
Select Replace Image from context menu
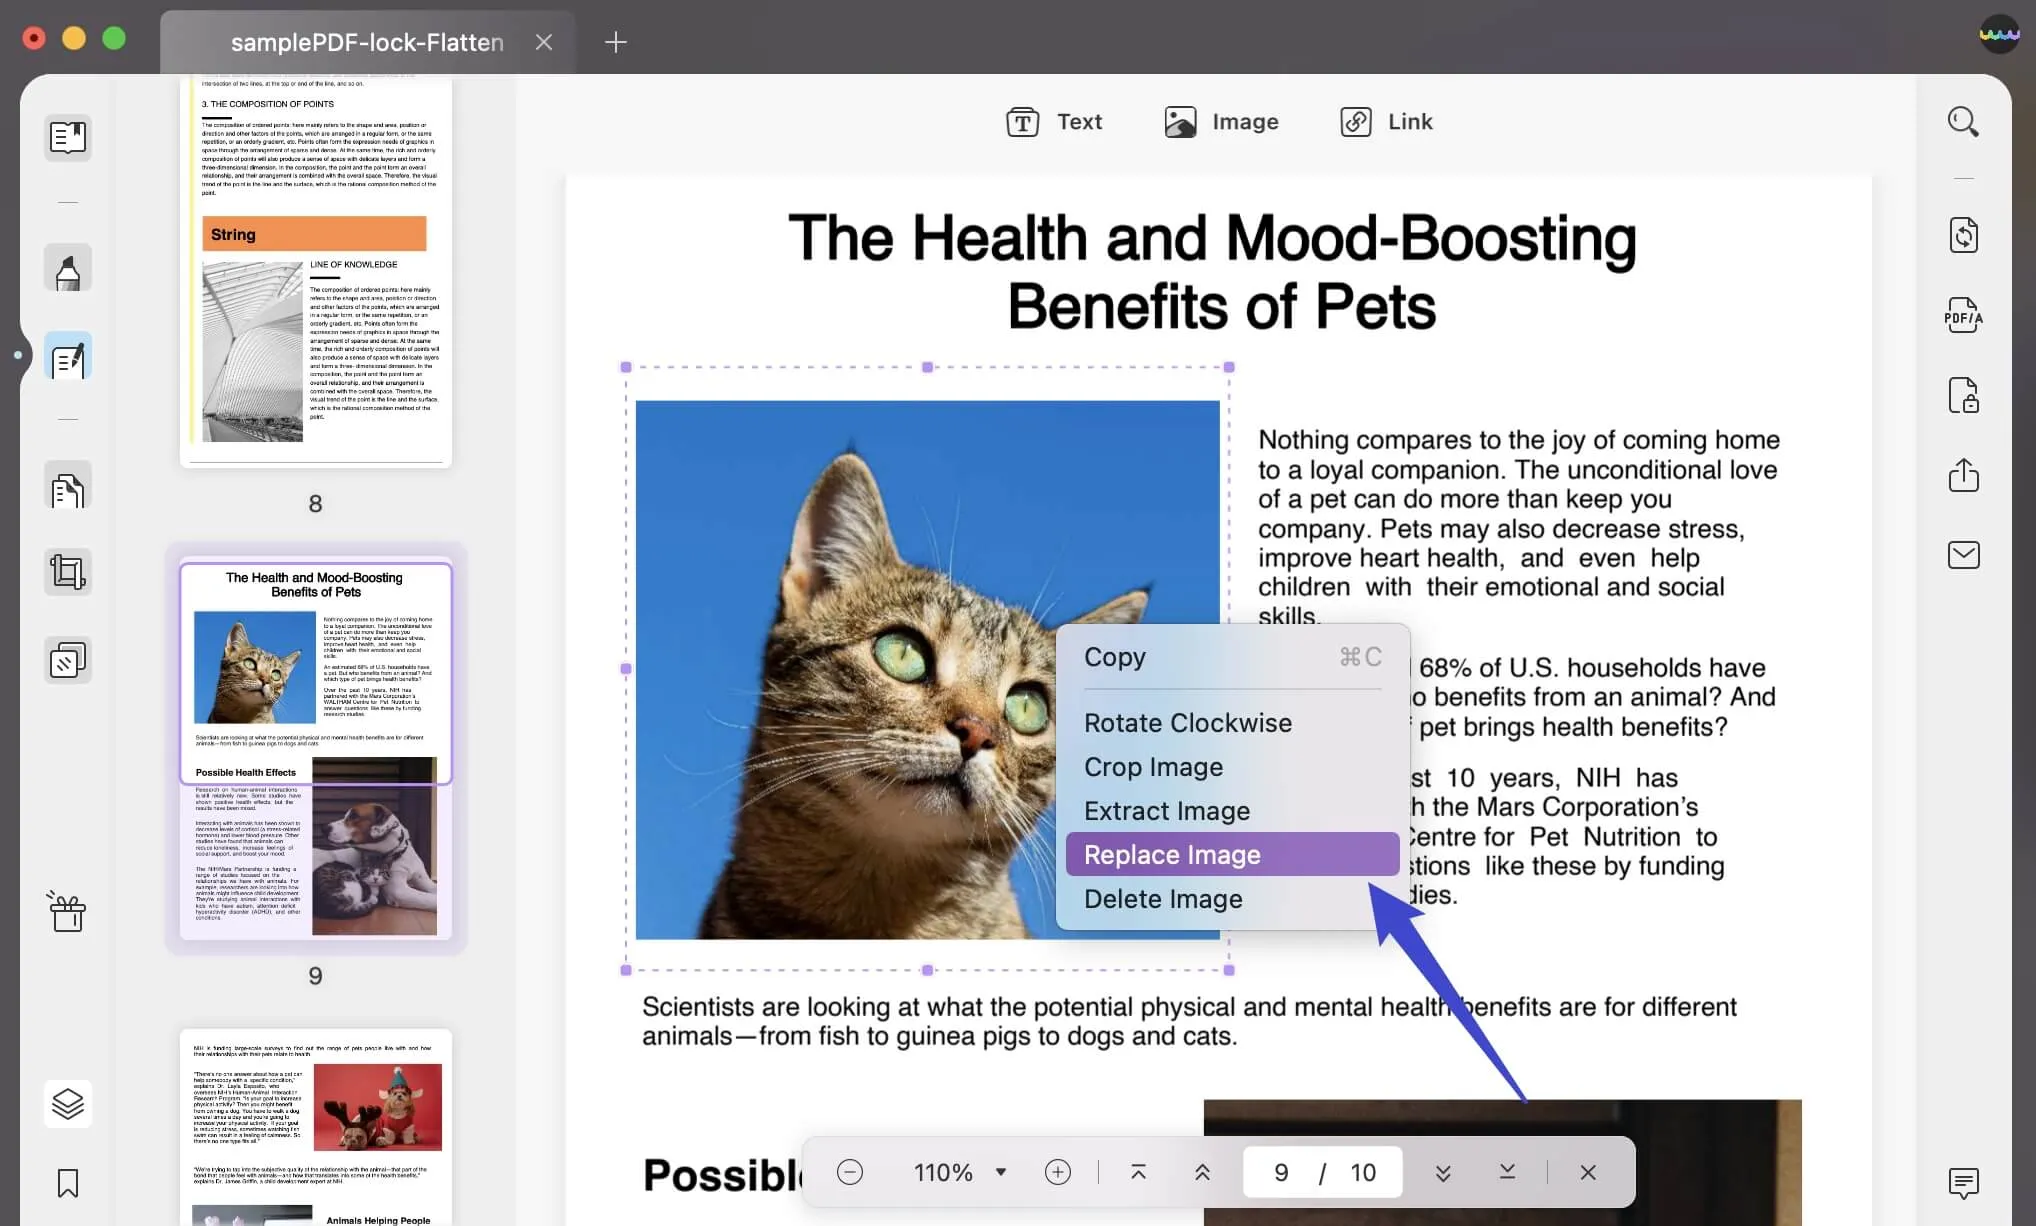[1174, 854]
